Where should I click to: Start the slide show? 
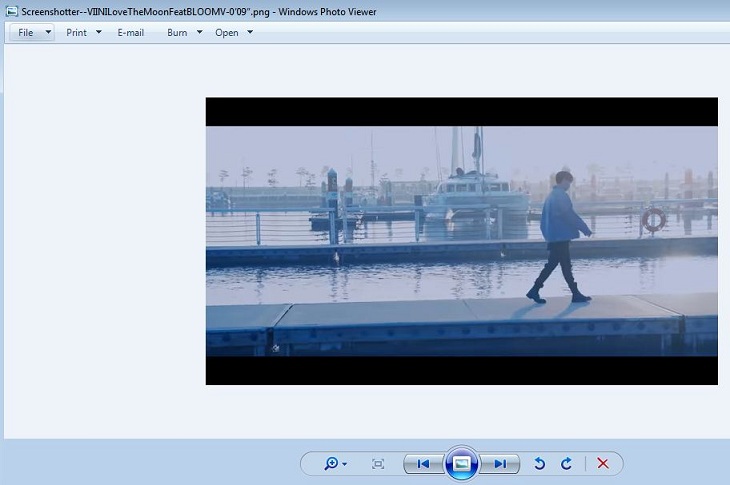[461, 464]
